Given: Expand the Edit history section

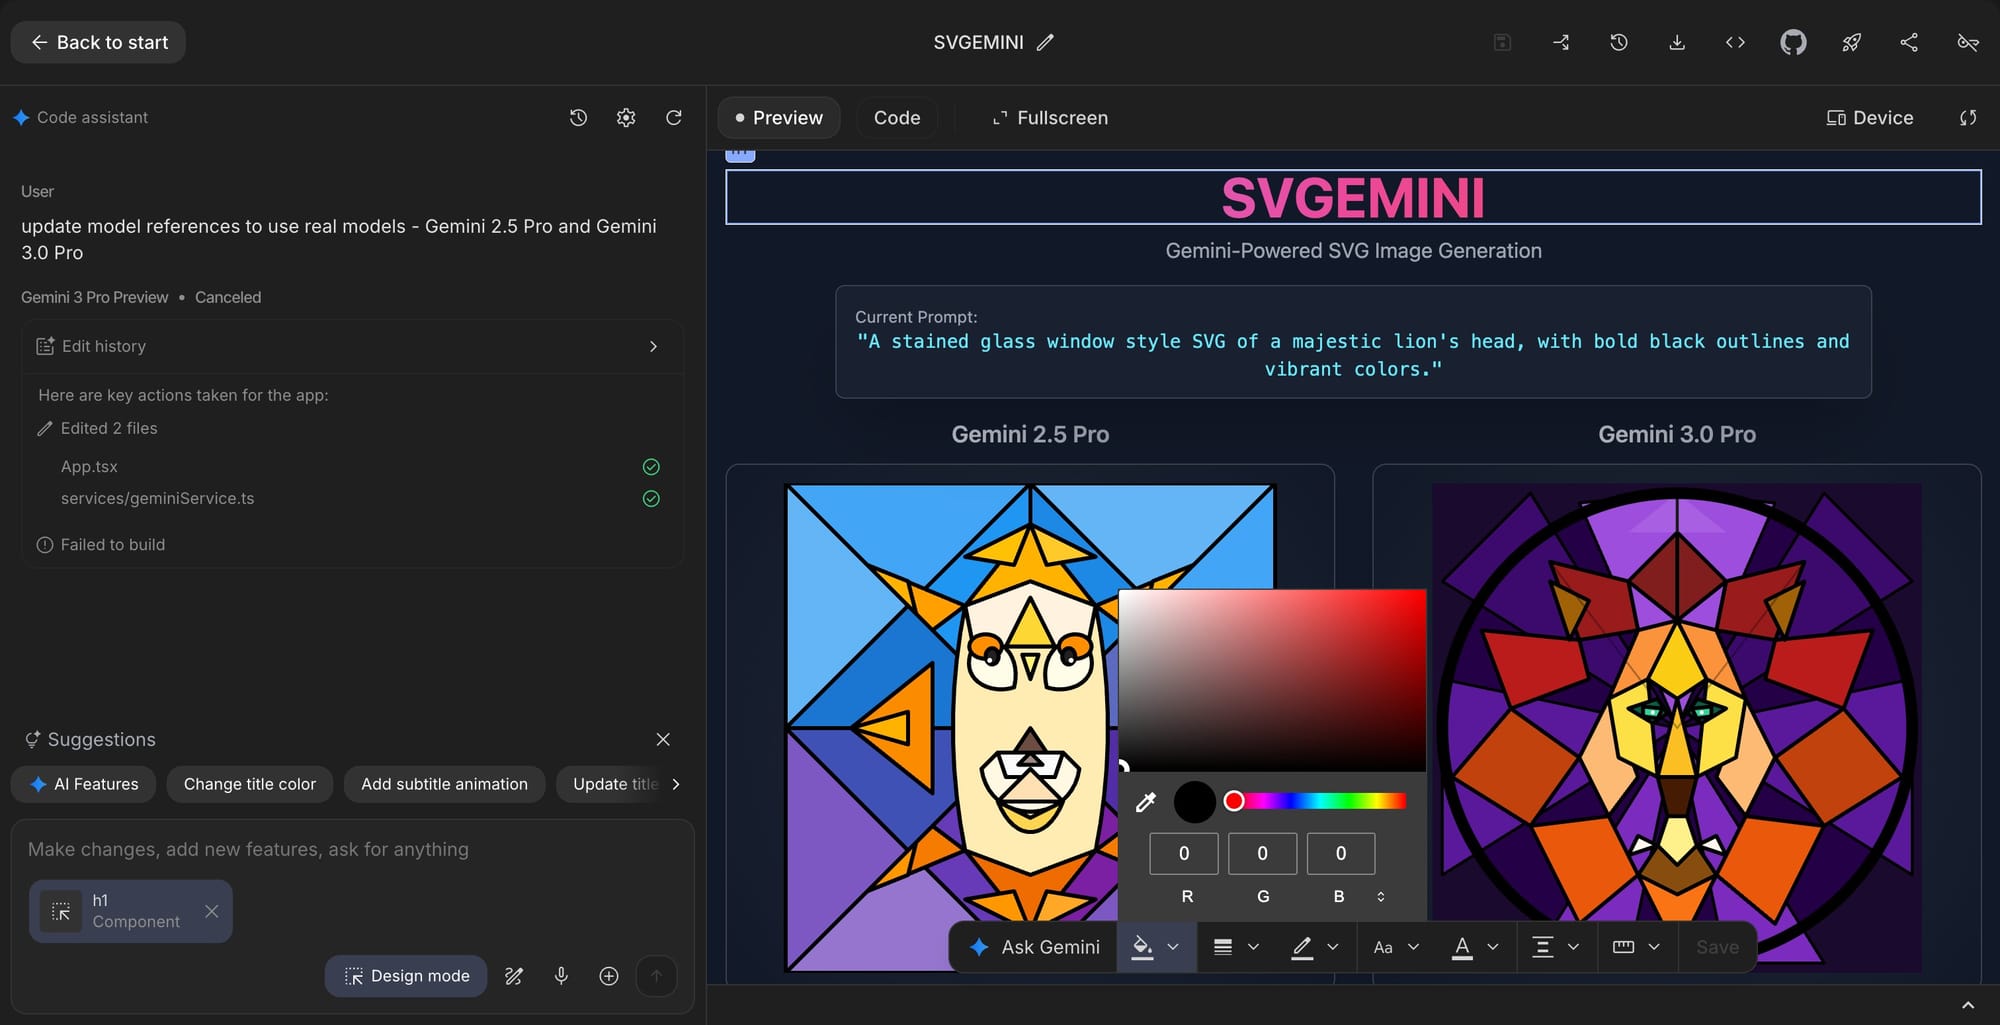Looking at the screenshot, I should coord(653,346).
